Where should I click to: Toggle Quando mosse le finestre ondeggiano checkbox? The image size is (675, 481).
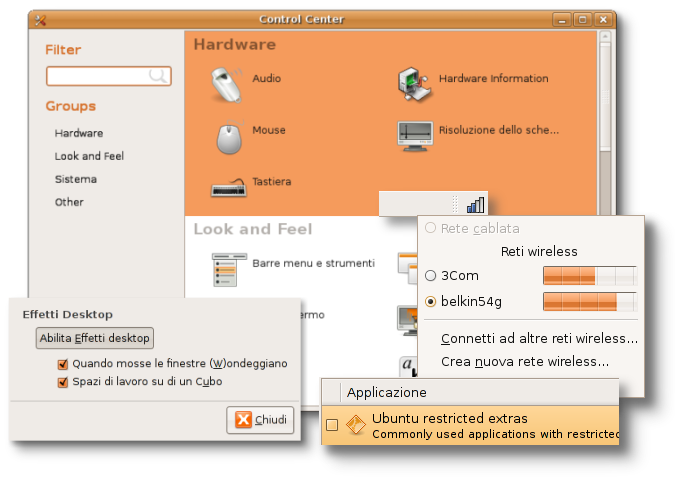[x=63, y=364]
